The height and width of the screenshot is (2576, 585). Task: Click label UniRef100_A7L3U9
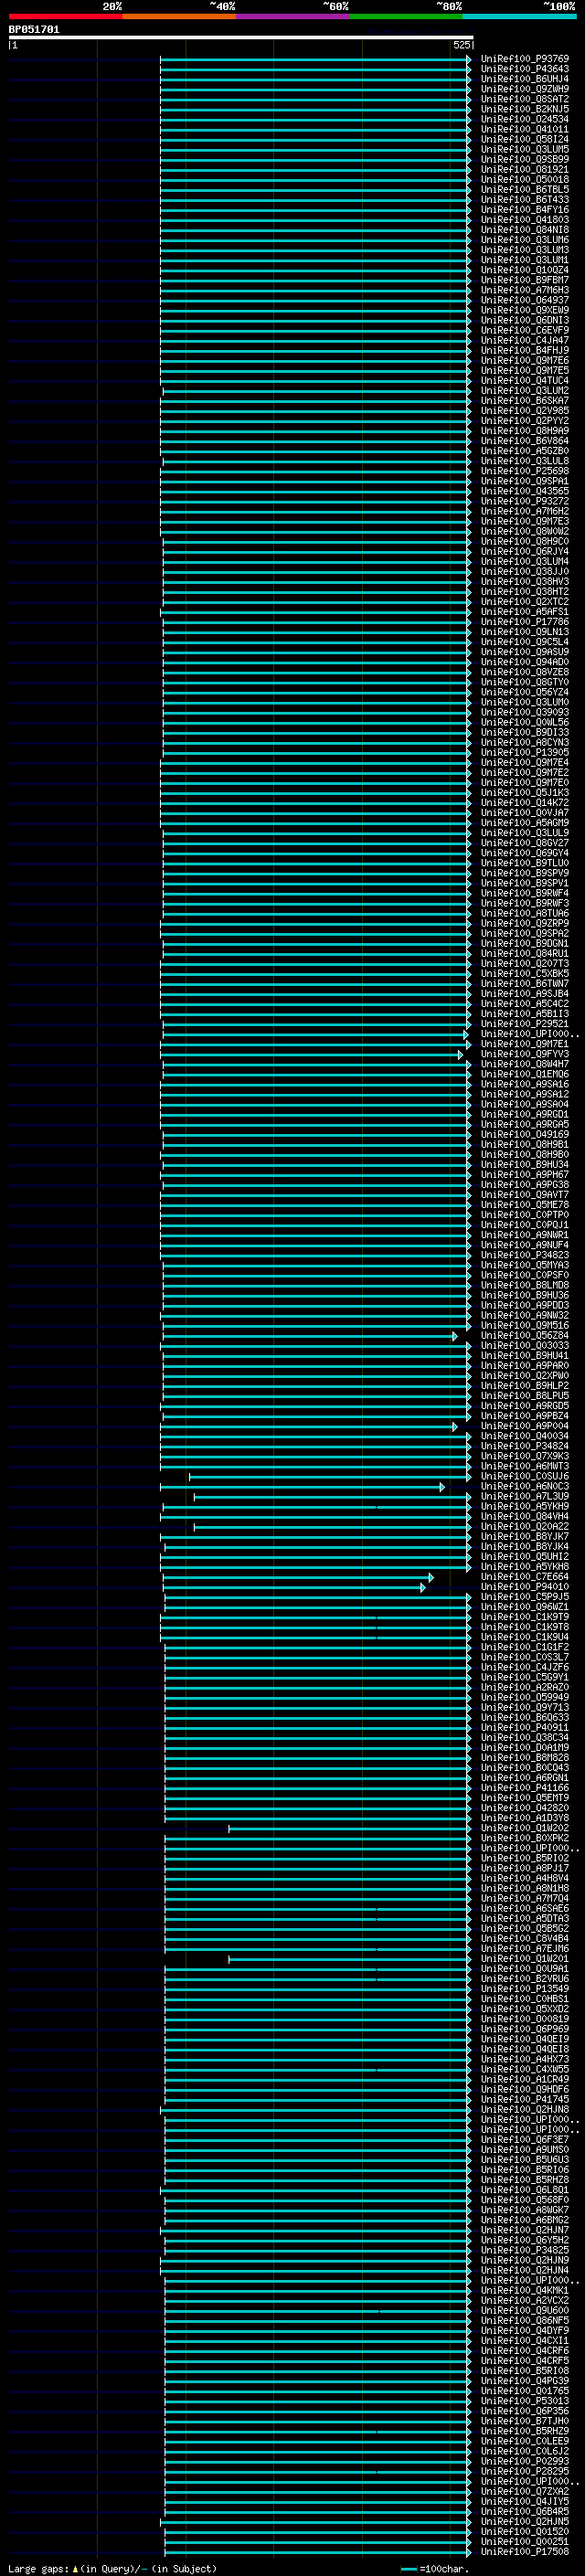click(x=524, y=1497)
